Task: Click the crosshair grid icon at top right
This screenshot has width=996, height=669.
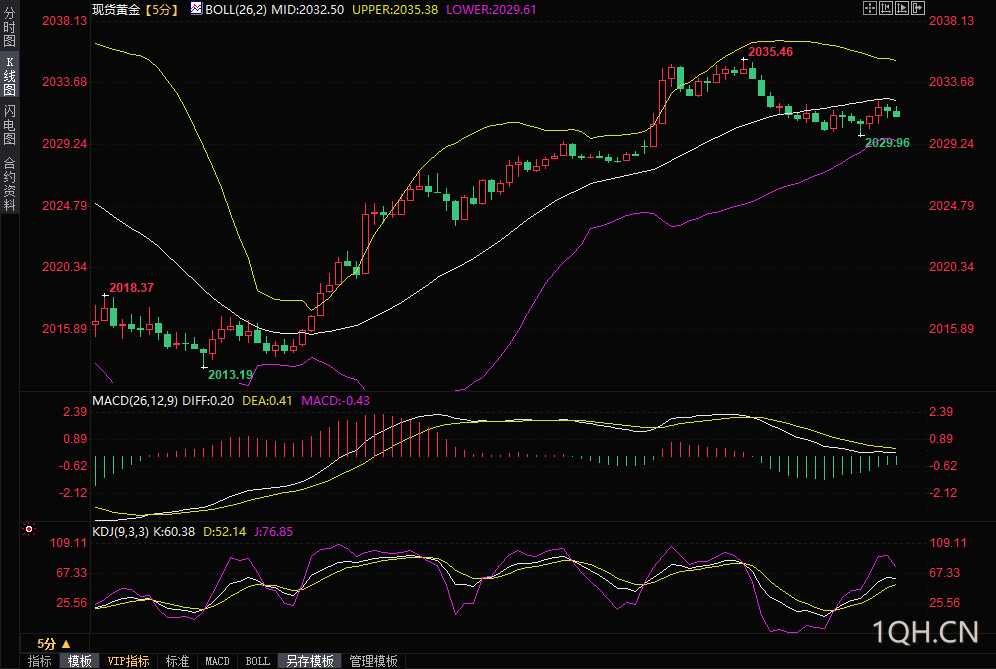Action: [x=870, y=8]
